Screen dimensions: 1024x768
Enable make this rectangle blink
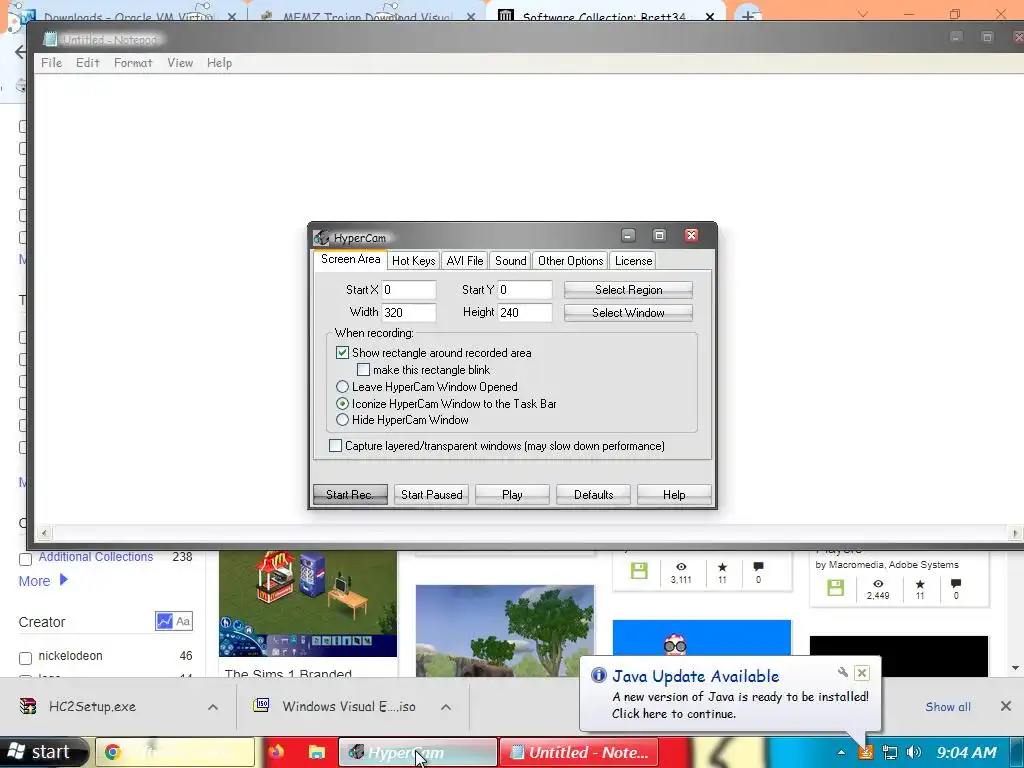363,370
